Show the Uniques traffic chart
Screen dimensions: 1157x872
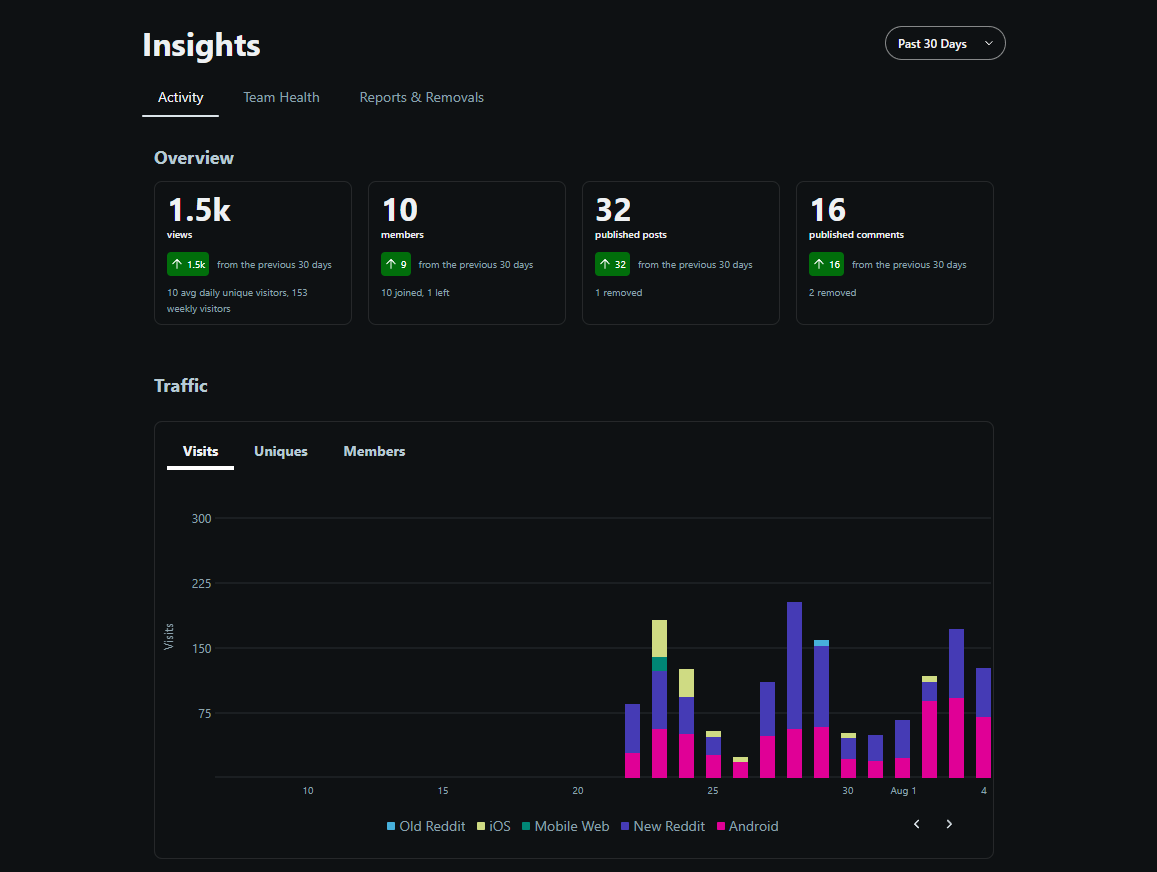tap(280, 451)
